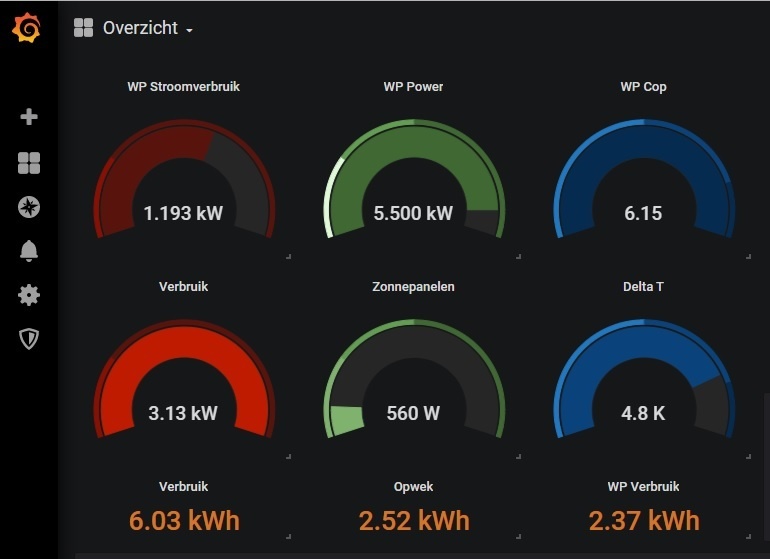Click the Zonnepanelen panel title

point(413,286)
